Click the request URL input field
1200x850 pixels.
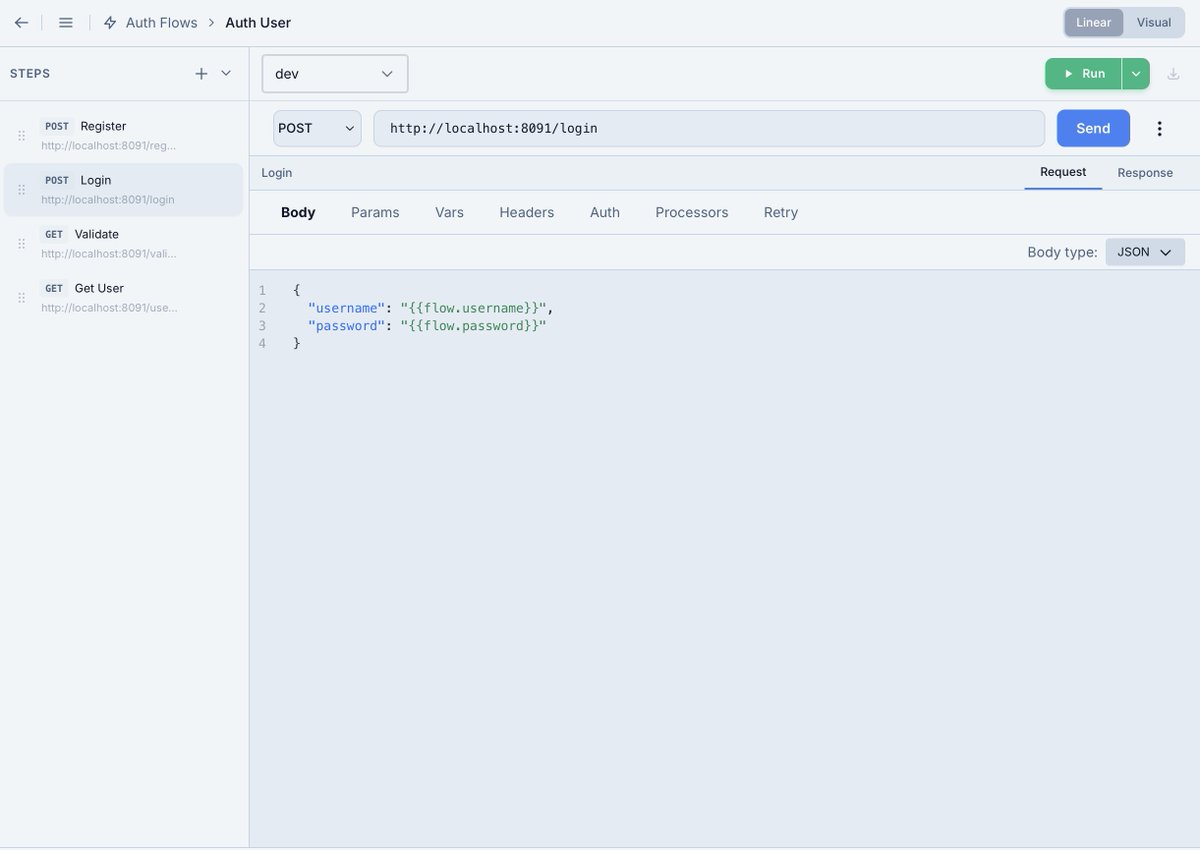point(709,128)
